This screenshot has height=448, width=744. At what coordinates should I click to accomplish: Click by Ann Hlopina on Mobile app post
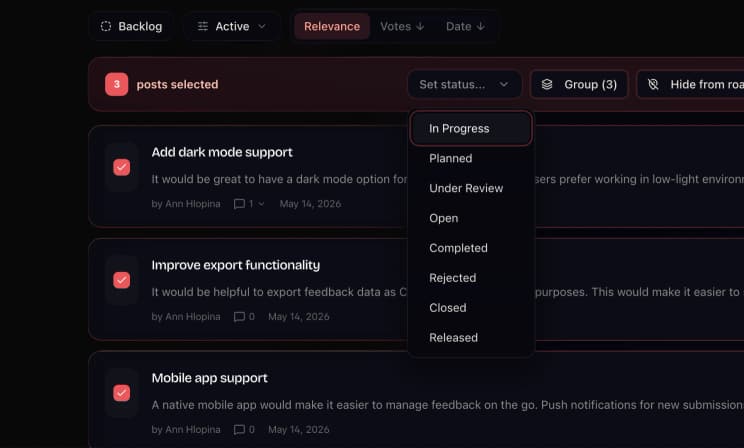pos(186,430)
